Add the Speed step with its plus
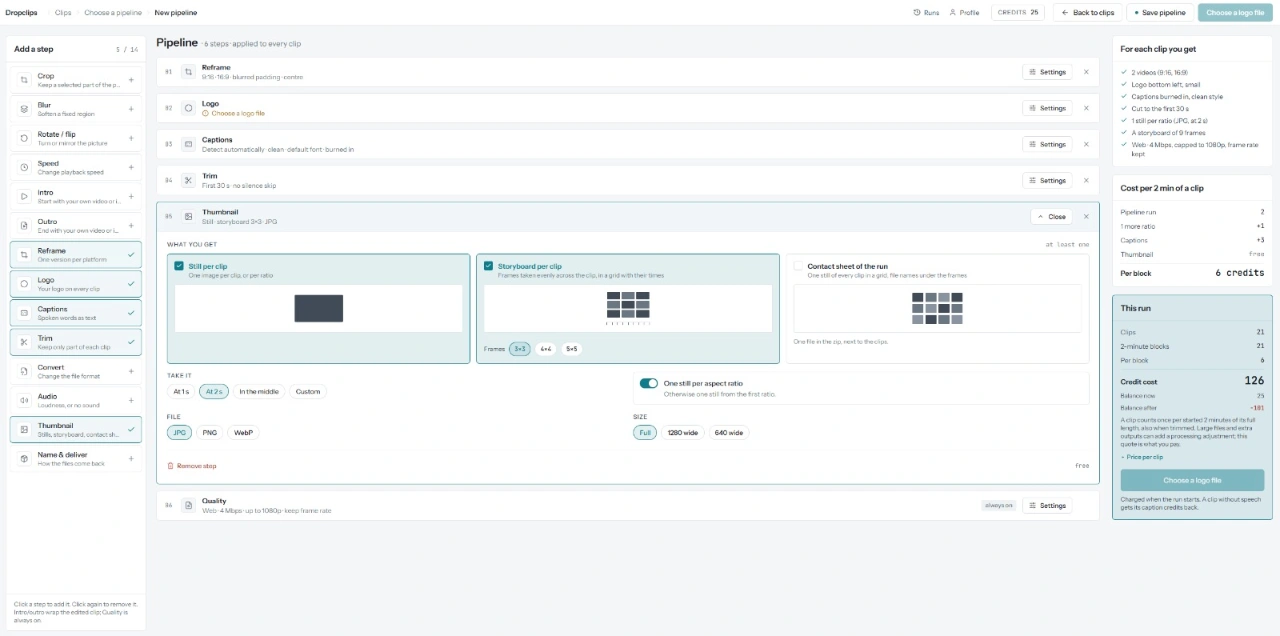 tap(131, 167)
